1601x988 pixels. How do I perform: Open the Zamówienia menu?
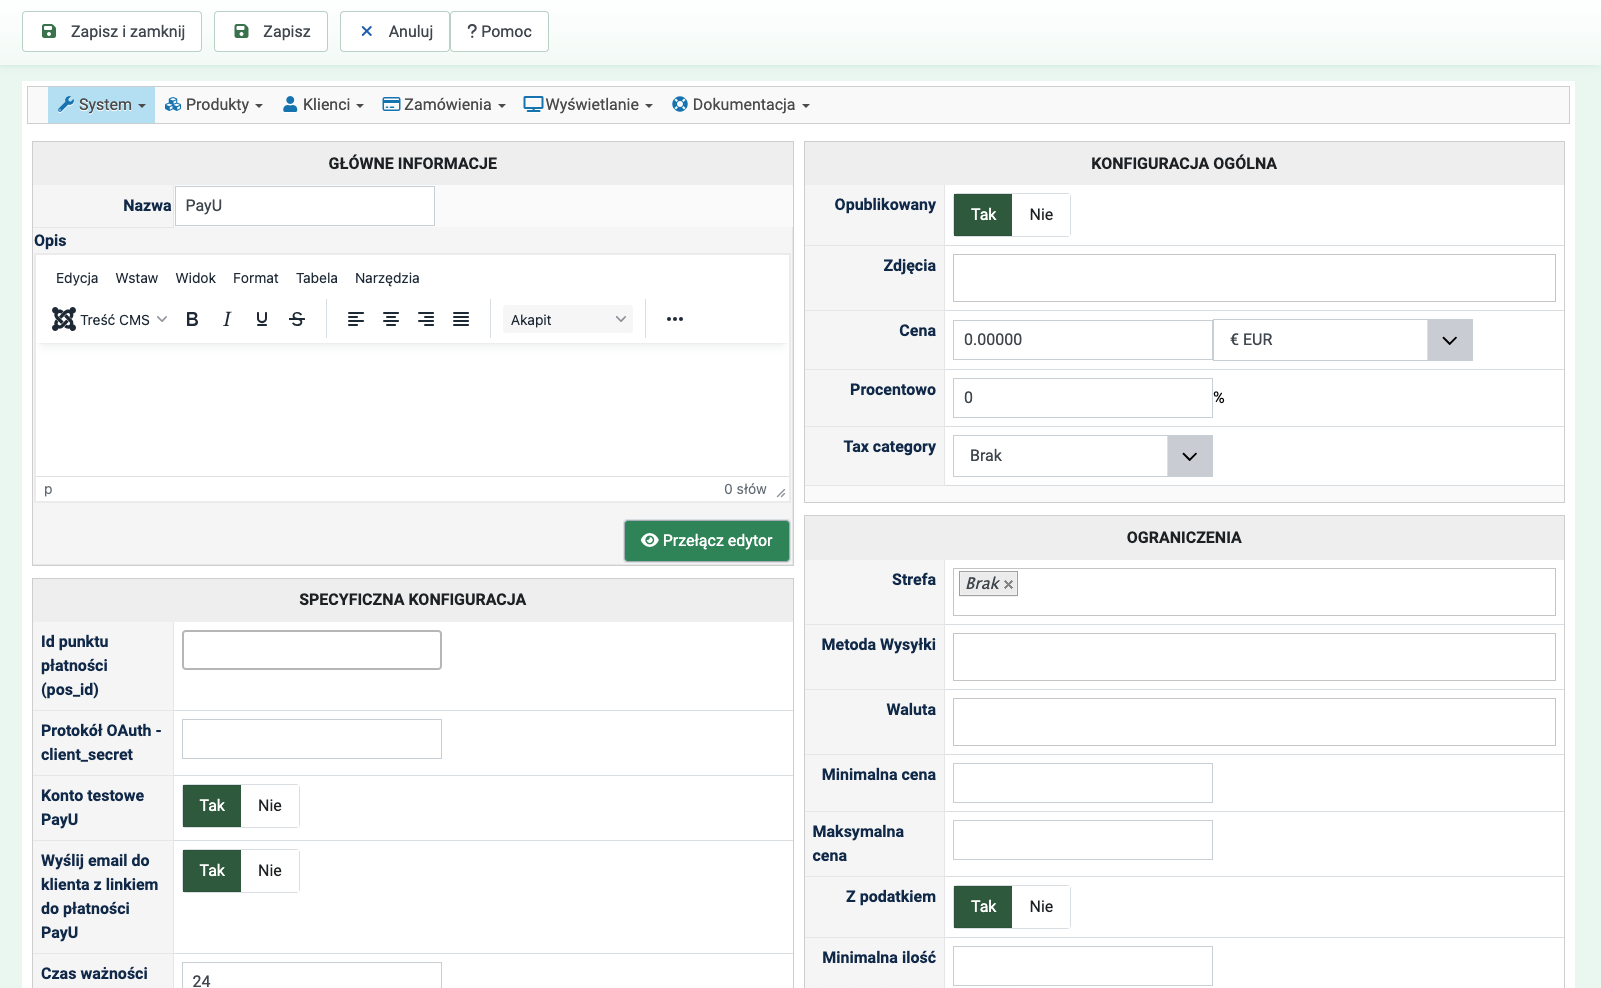(444, 105)
